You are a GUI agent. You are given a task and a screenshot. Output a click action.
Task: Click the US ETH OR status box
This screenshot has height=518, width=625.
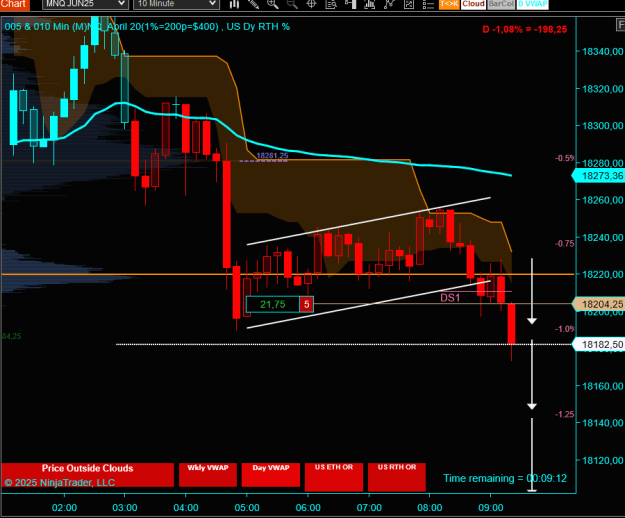point(334,477)
